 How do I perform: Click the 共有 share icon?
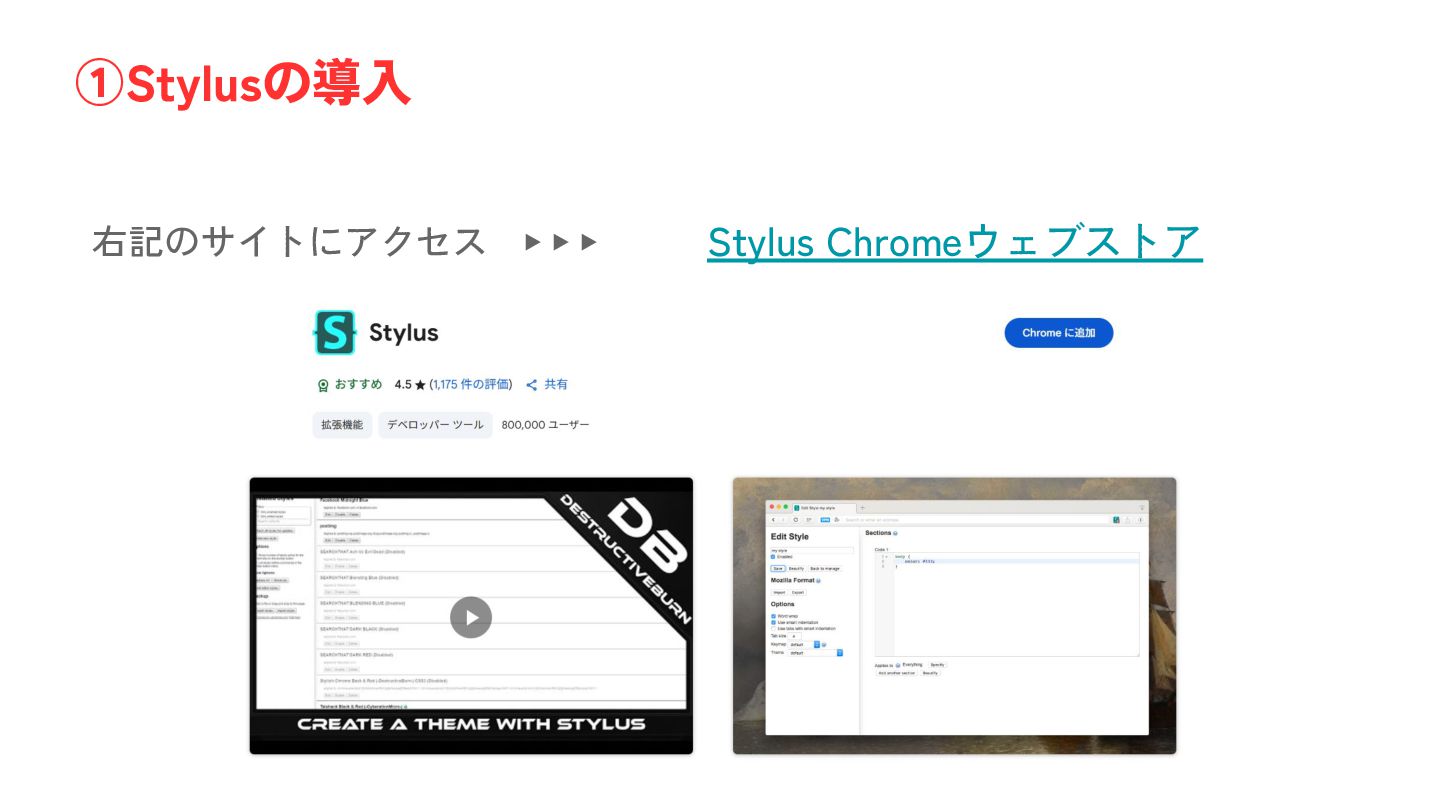coord(532,385)
